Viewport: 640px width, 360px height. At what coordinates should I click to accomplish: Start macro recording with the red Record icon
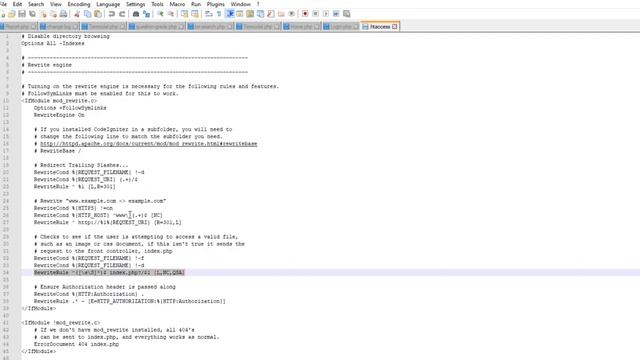click(305, 14)
